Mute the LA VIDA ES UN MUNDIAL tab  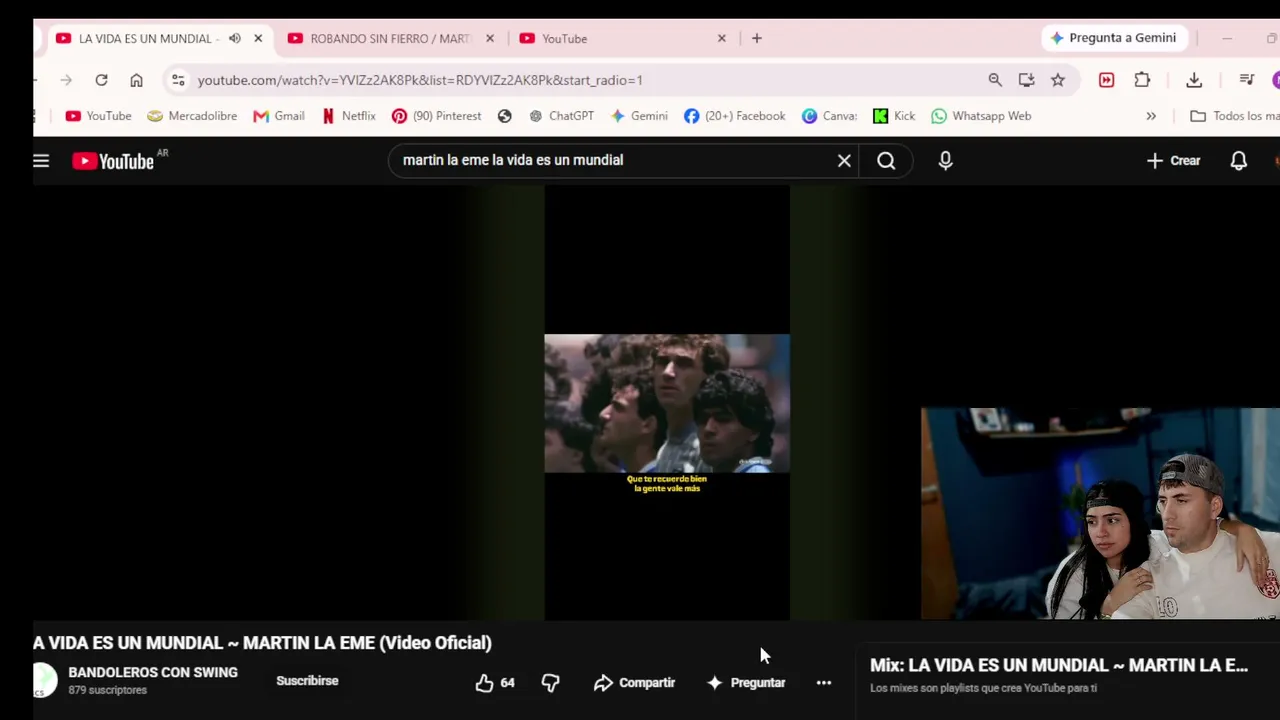click(234, 38)
